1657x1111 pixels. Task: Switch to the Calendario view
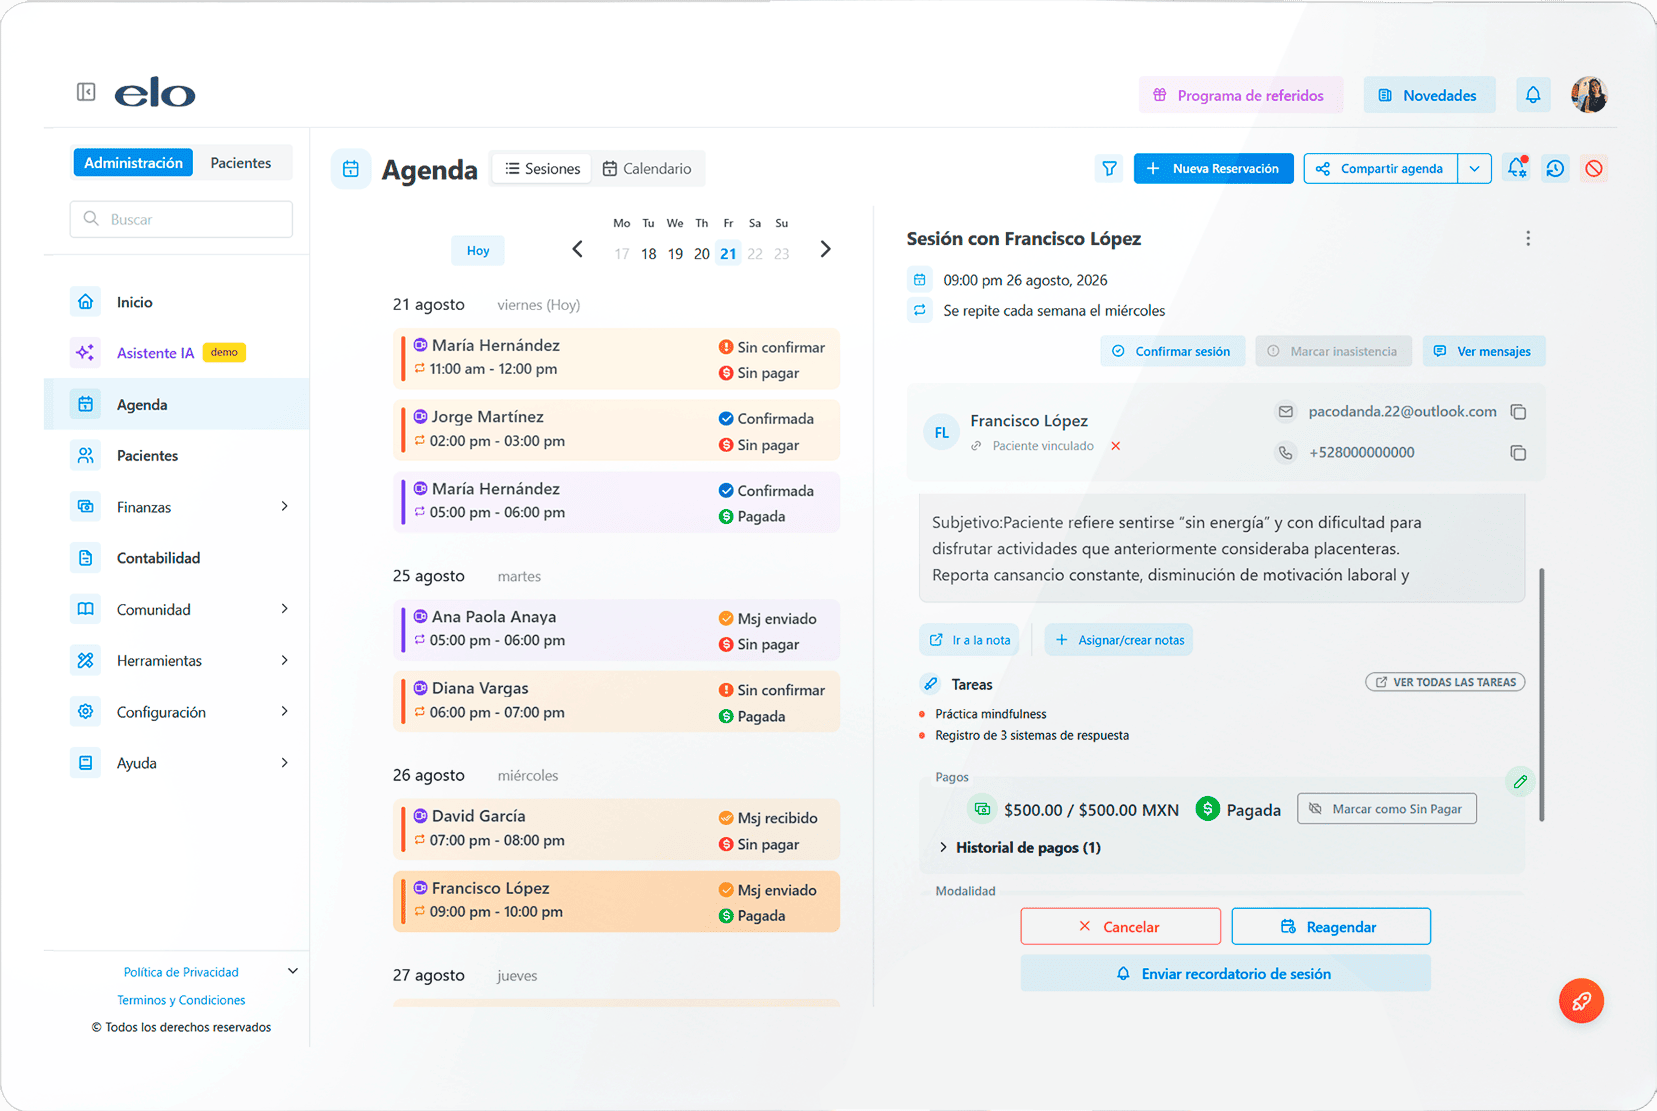coord(647,169)
